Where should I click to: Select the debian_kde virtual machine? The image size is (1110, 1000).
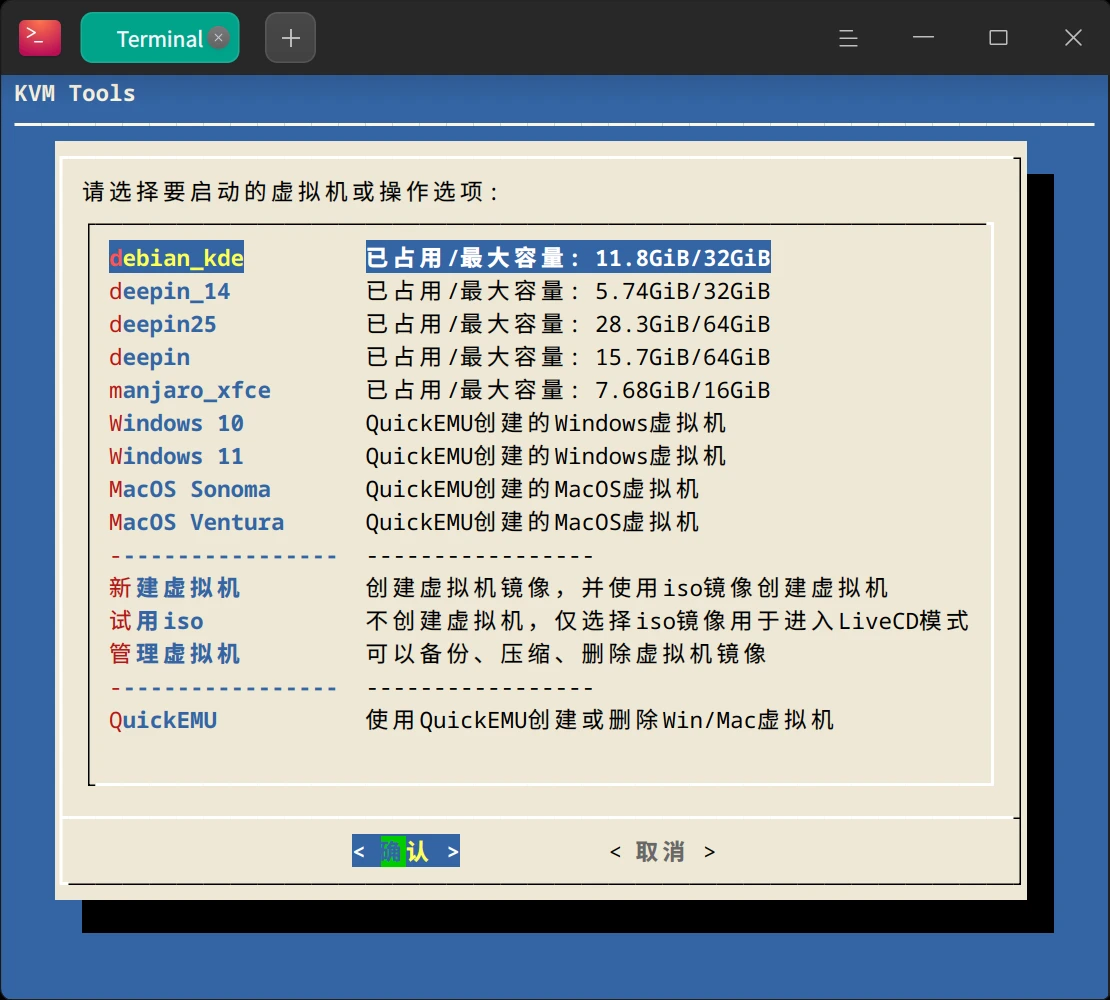(176, 258)
